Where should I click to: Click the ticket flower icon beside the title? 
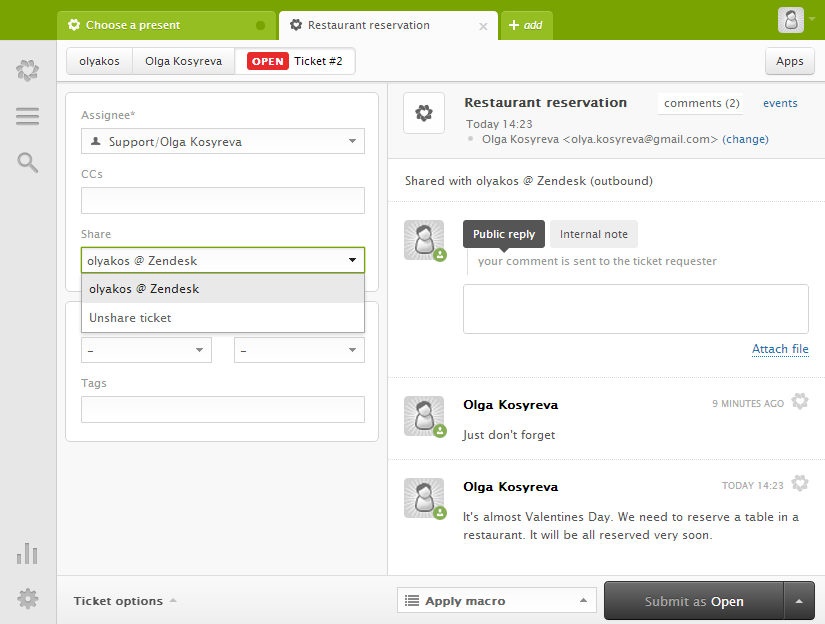[424, 113]
